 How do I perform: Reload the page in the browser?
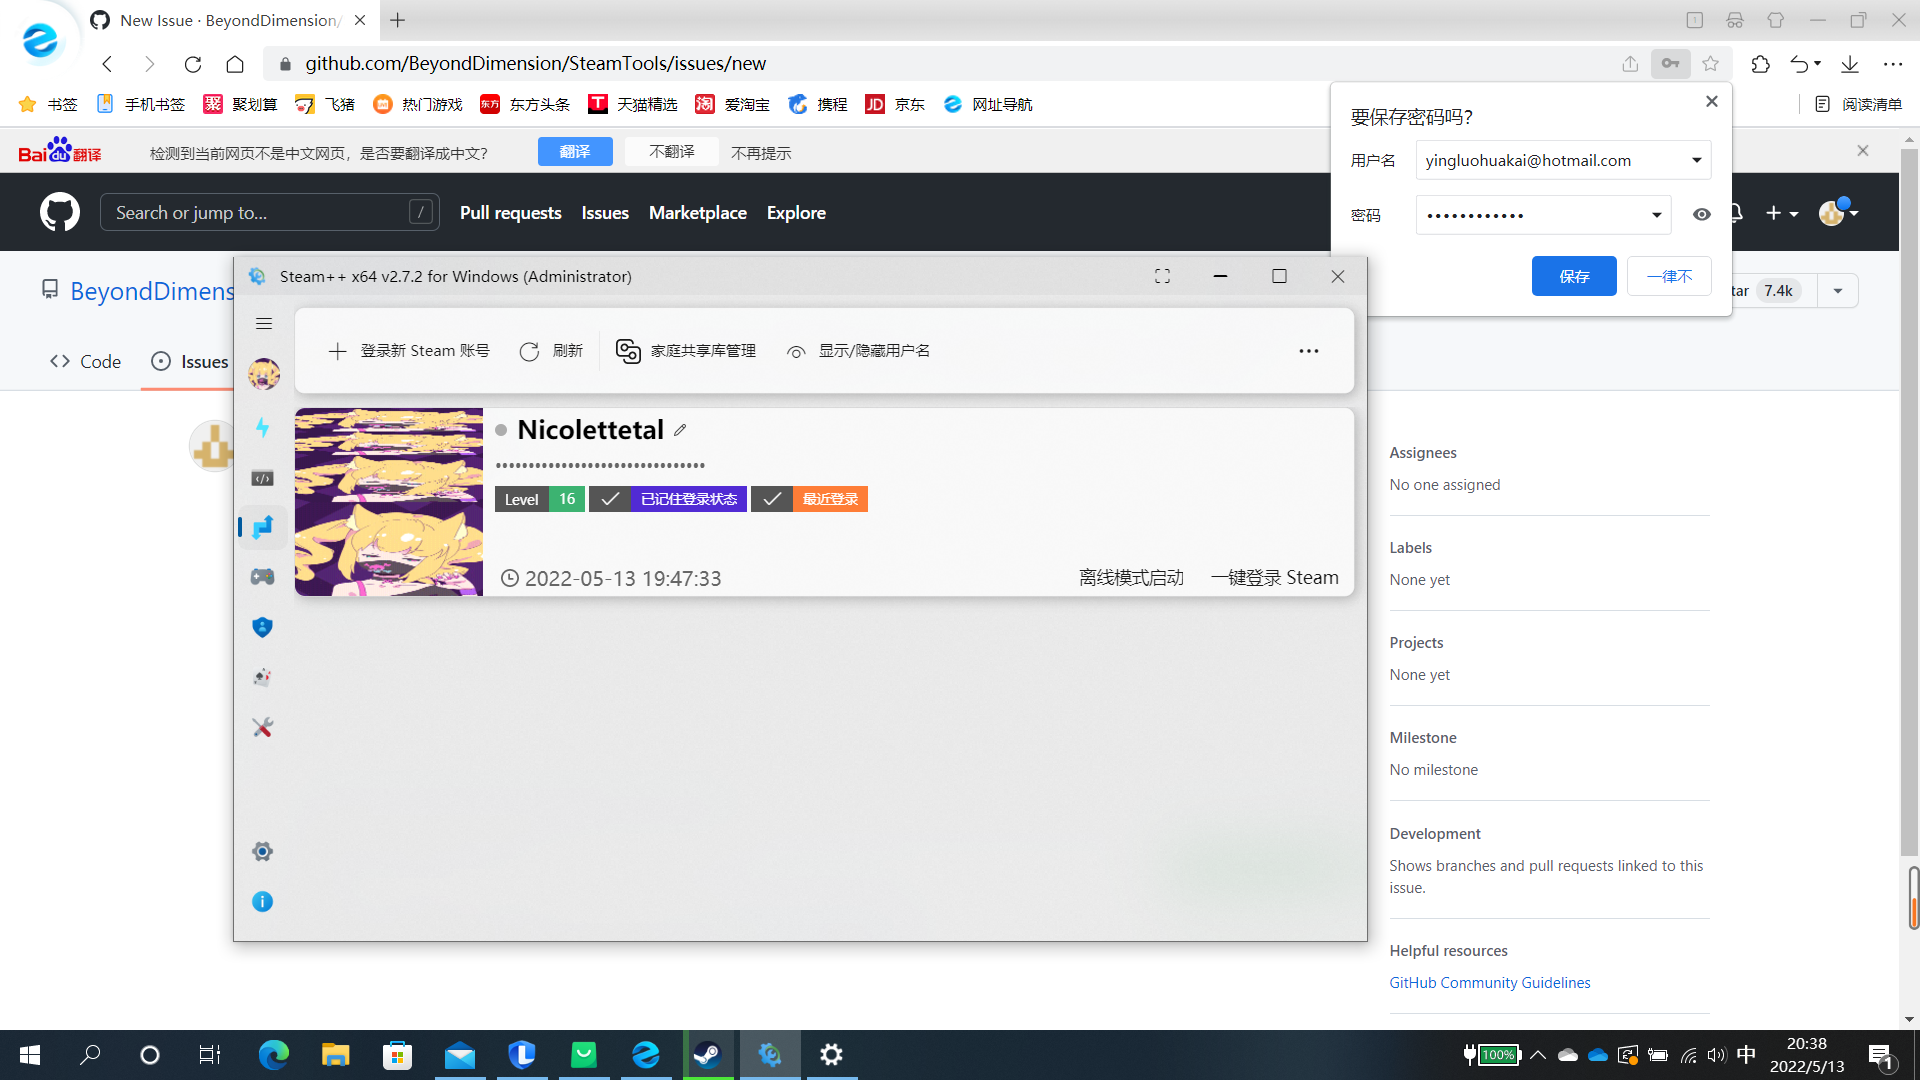tap(193, 64)
